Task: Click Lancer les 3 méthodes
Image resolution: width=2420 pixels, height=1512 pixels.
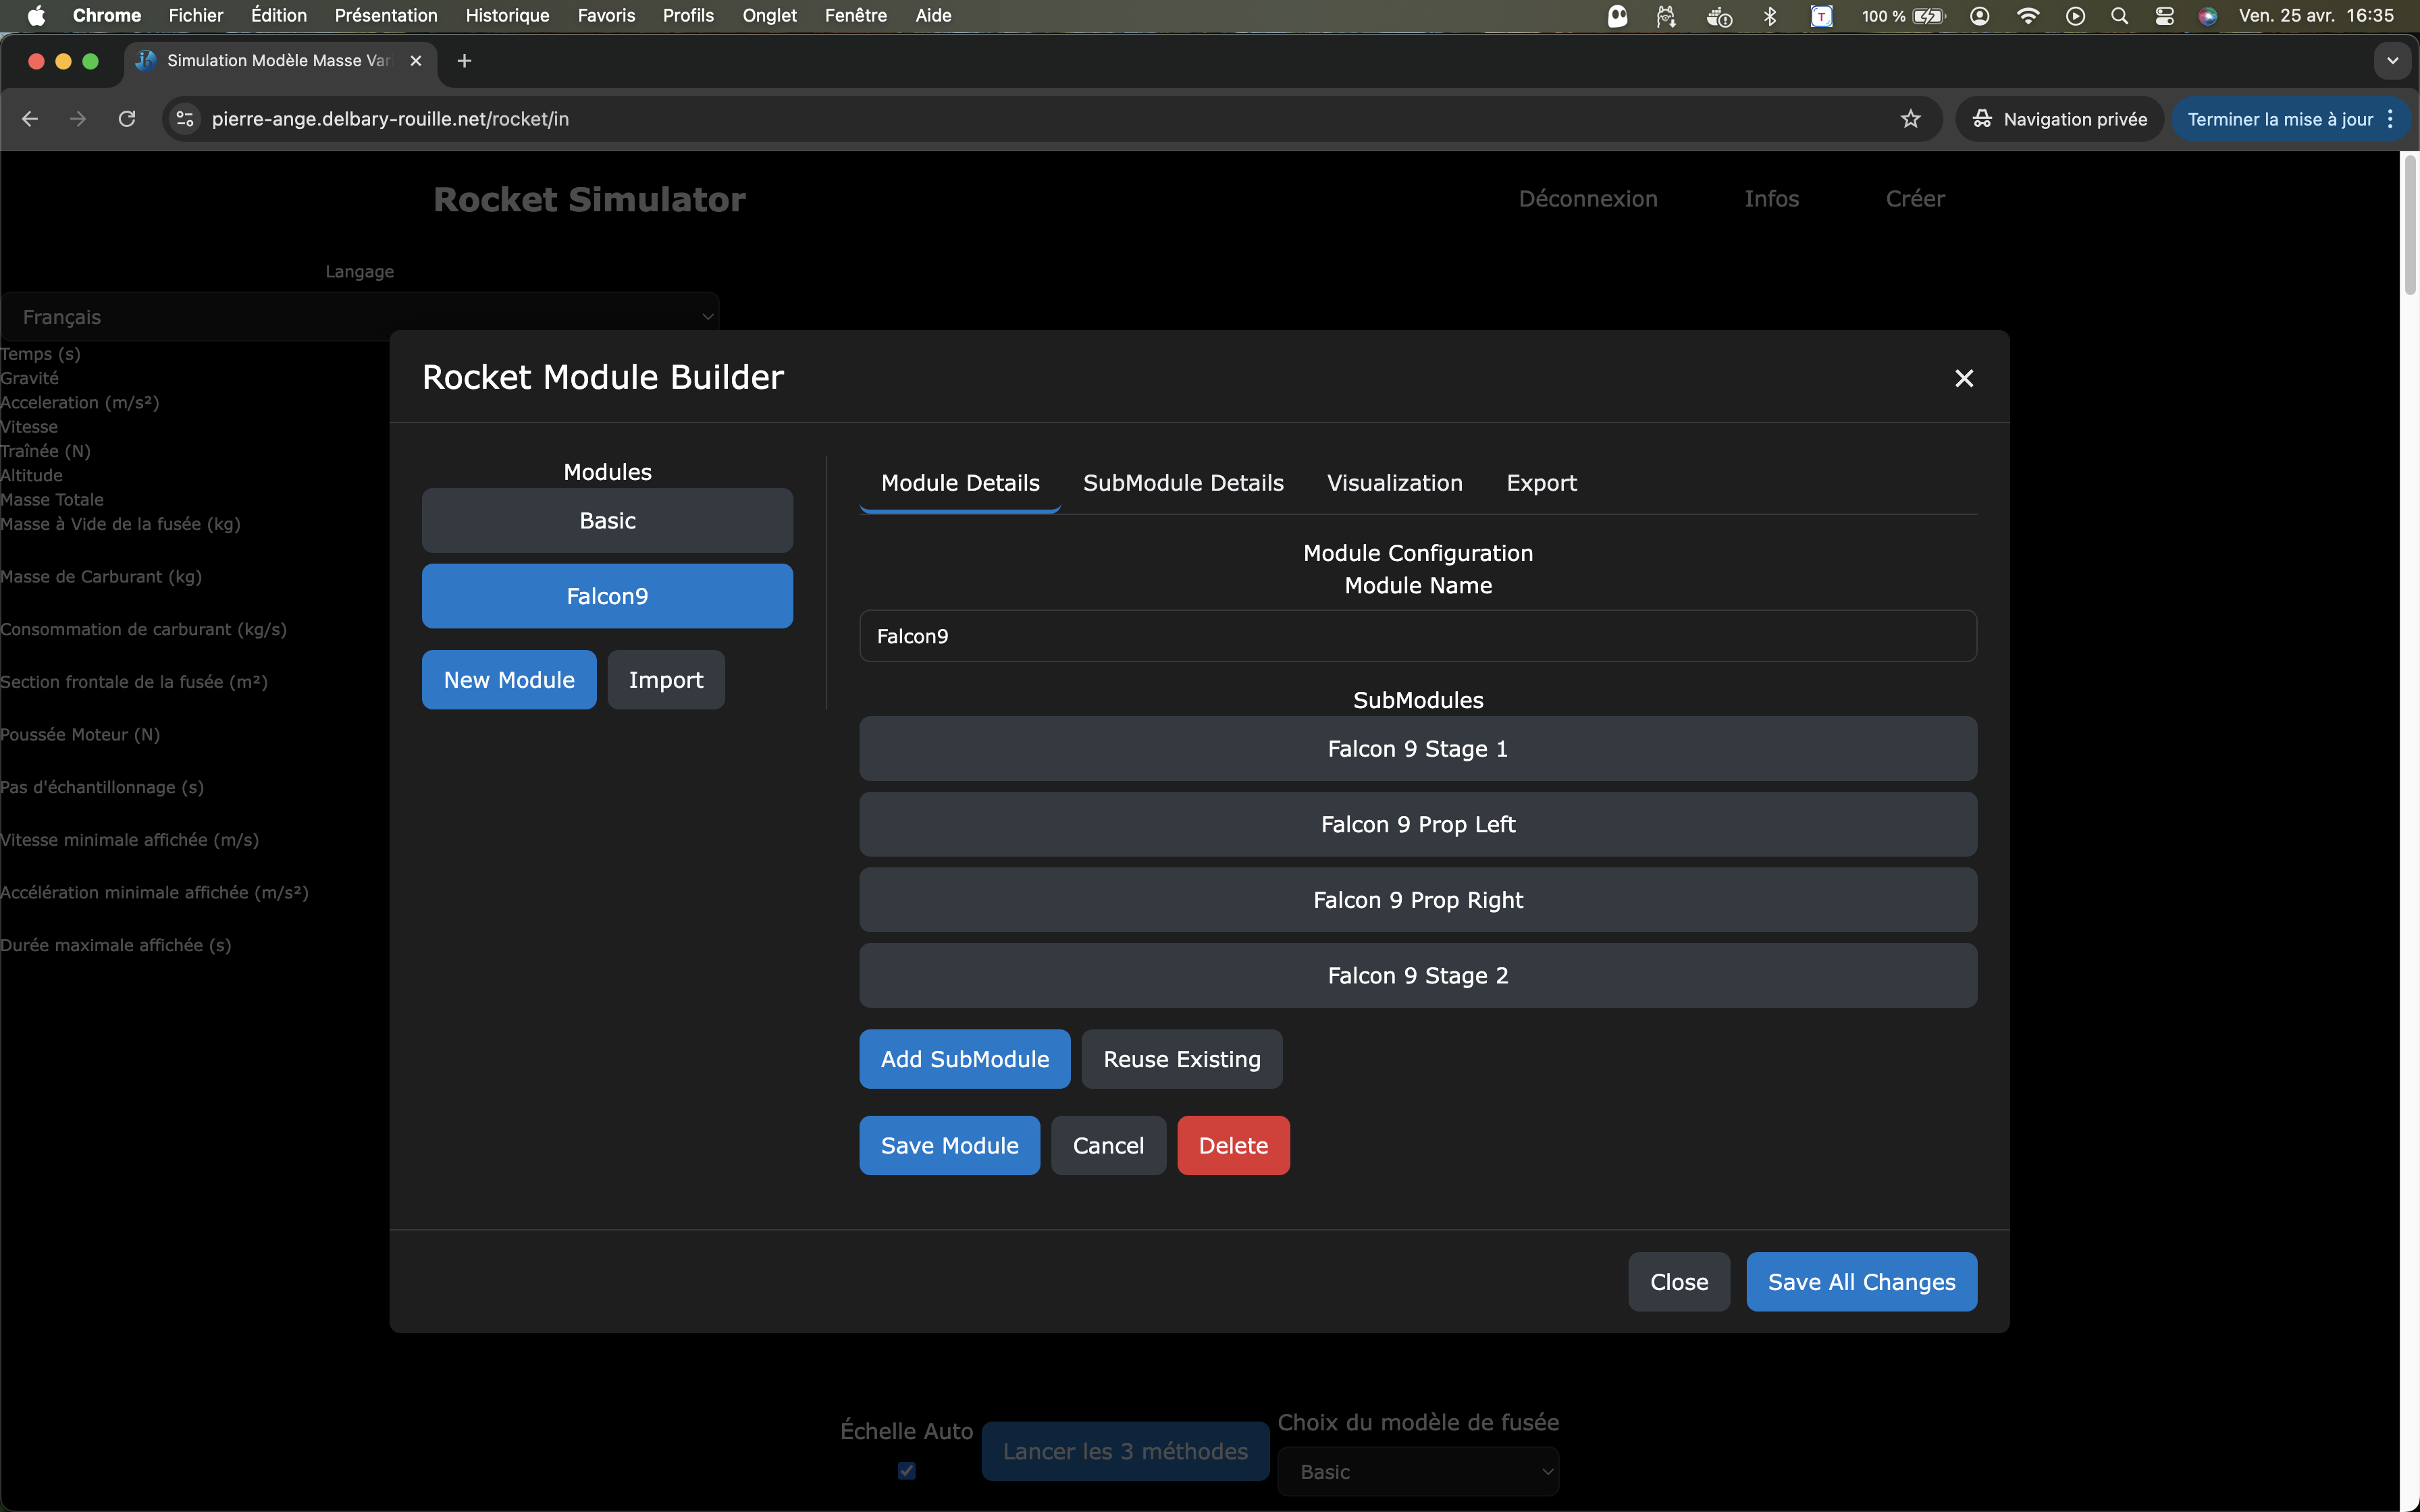Action: click(1125, 1451)
